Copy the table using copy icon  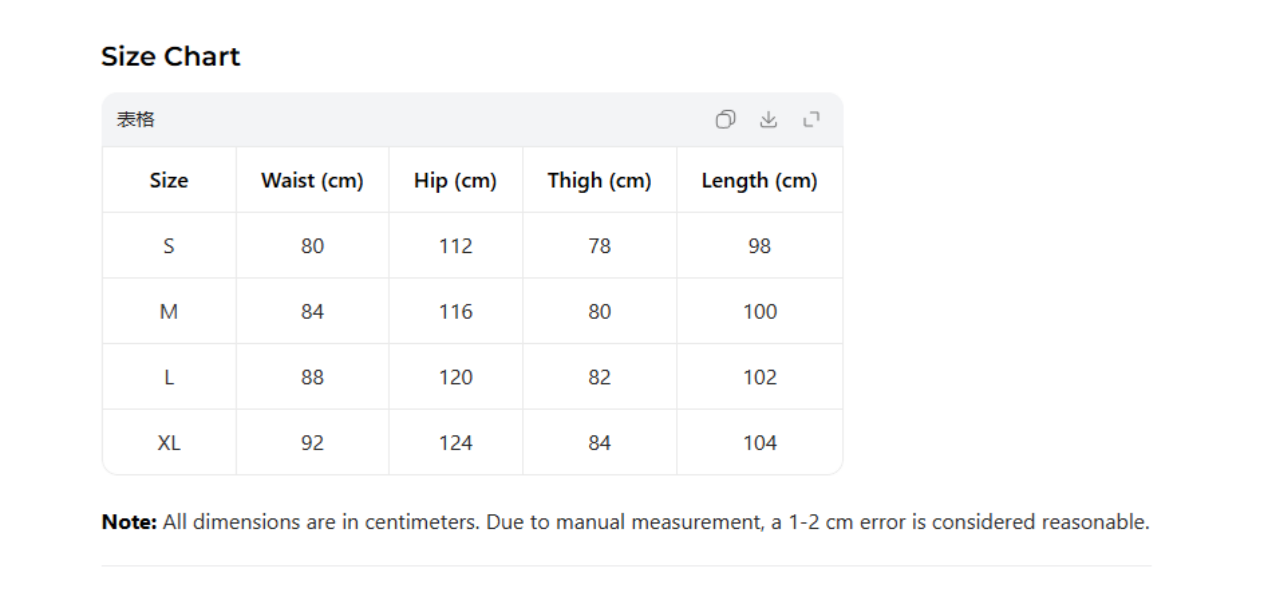pyautogui.click(x=725, y=120)
